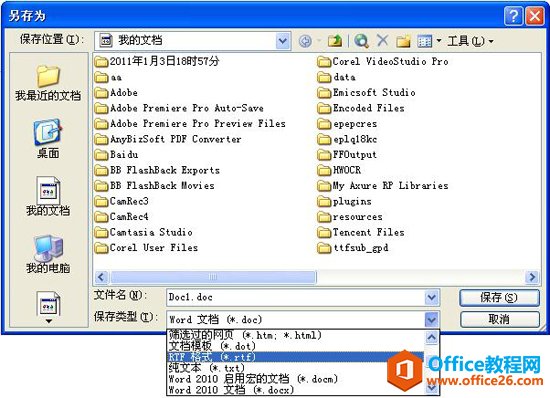Expand the 文件名 dropdown arrow

(431, 297)
